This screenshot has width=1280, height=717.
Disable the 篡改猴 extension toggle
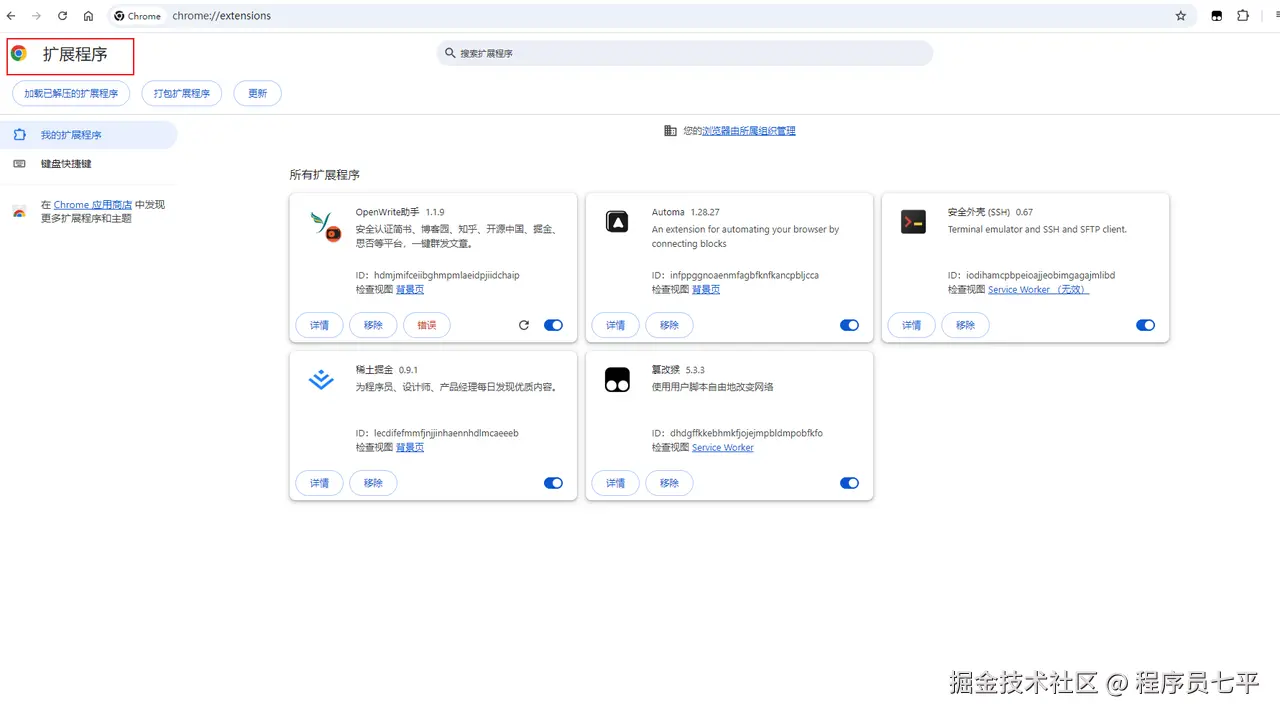[x=849, y=483]
